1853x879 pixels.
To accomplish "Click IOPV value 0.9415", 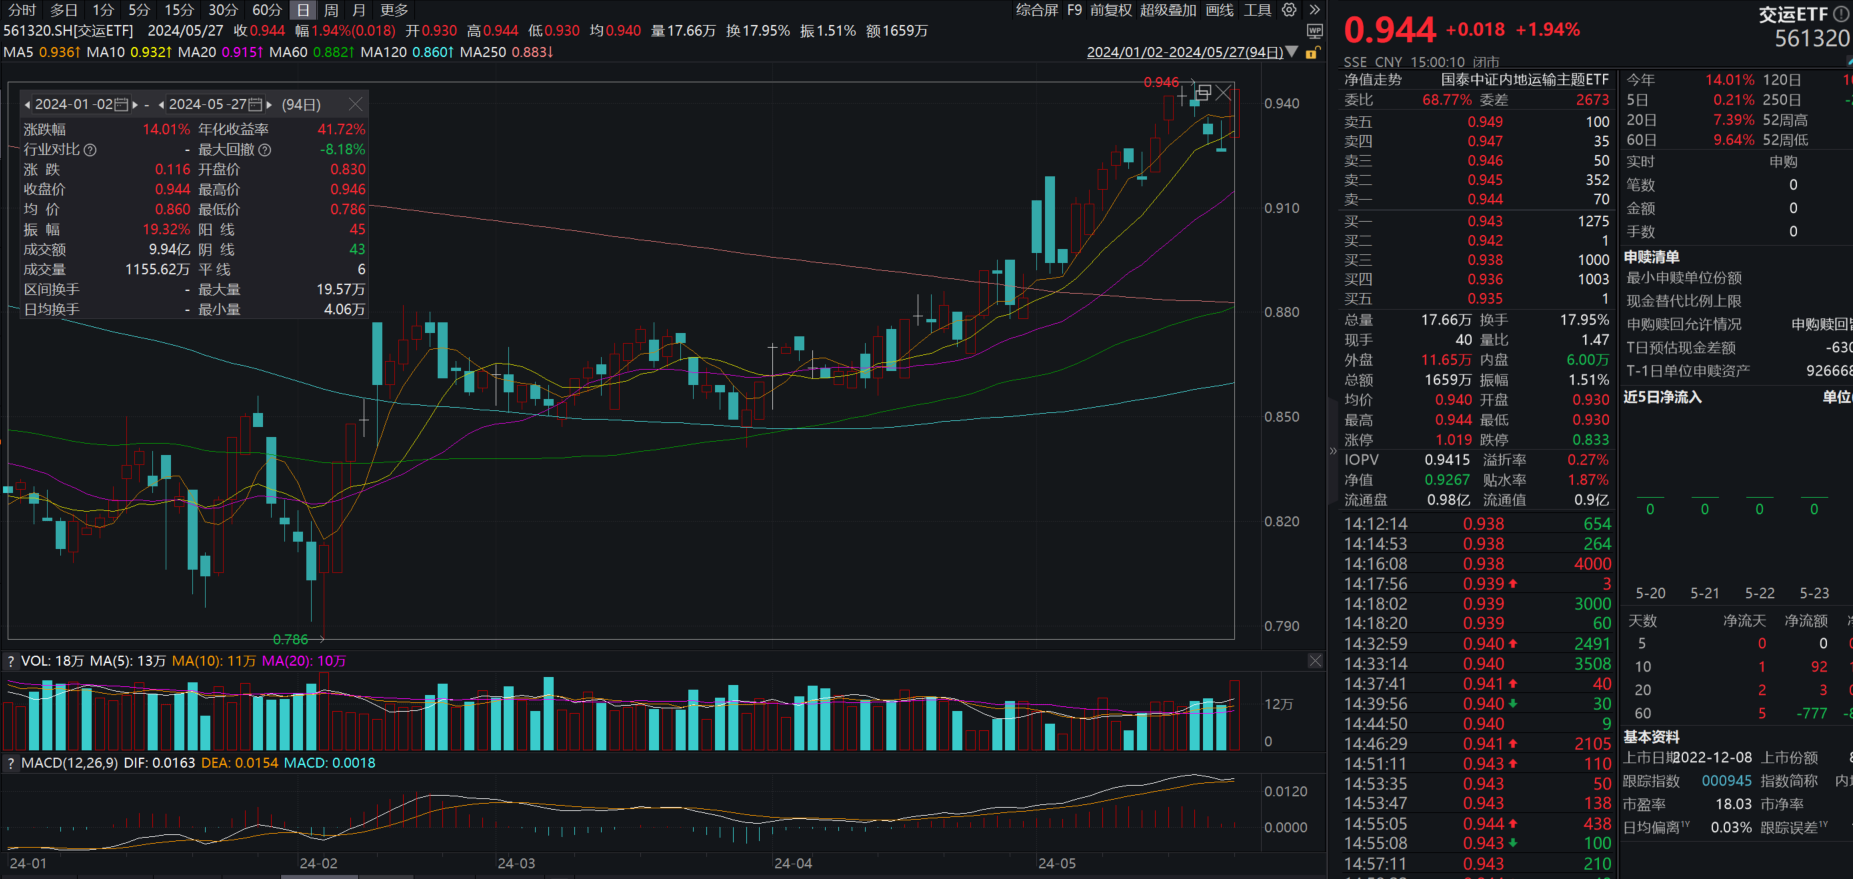I will click(1447, 460).
